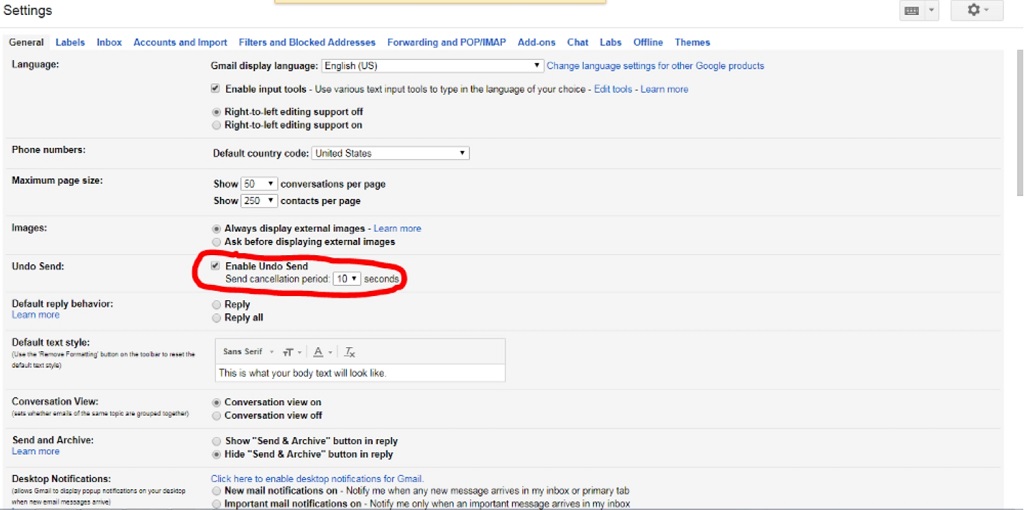This screenshot has width=1024, height=510.
Task: Open the settings gear menu
Action: coord(977,10)
